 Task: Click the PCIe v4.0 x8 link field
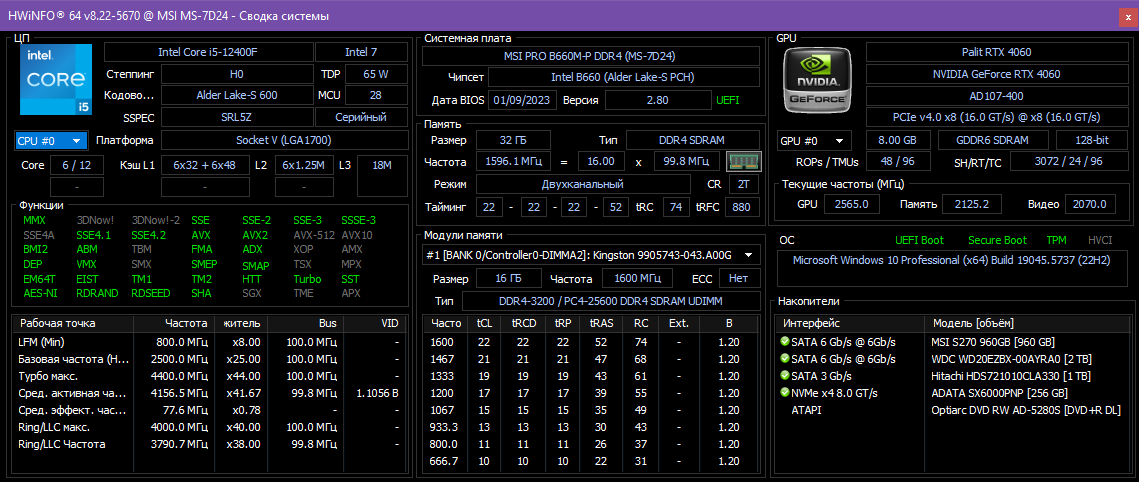point(996,117)
